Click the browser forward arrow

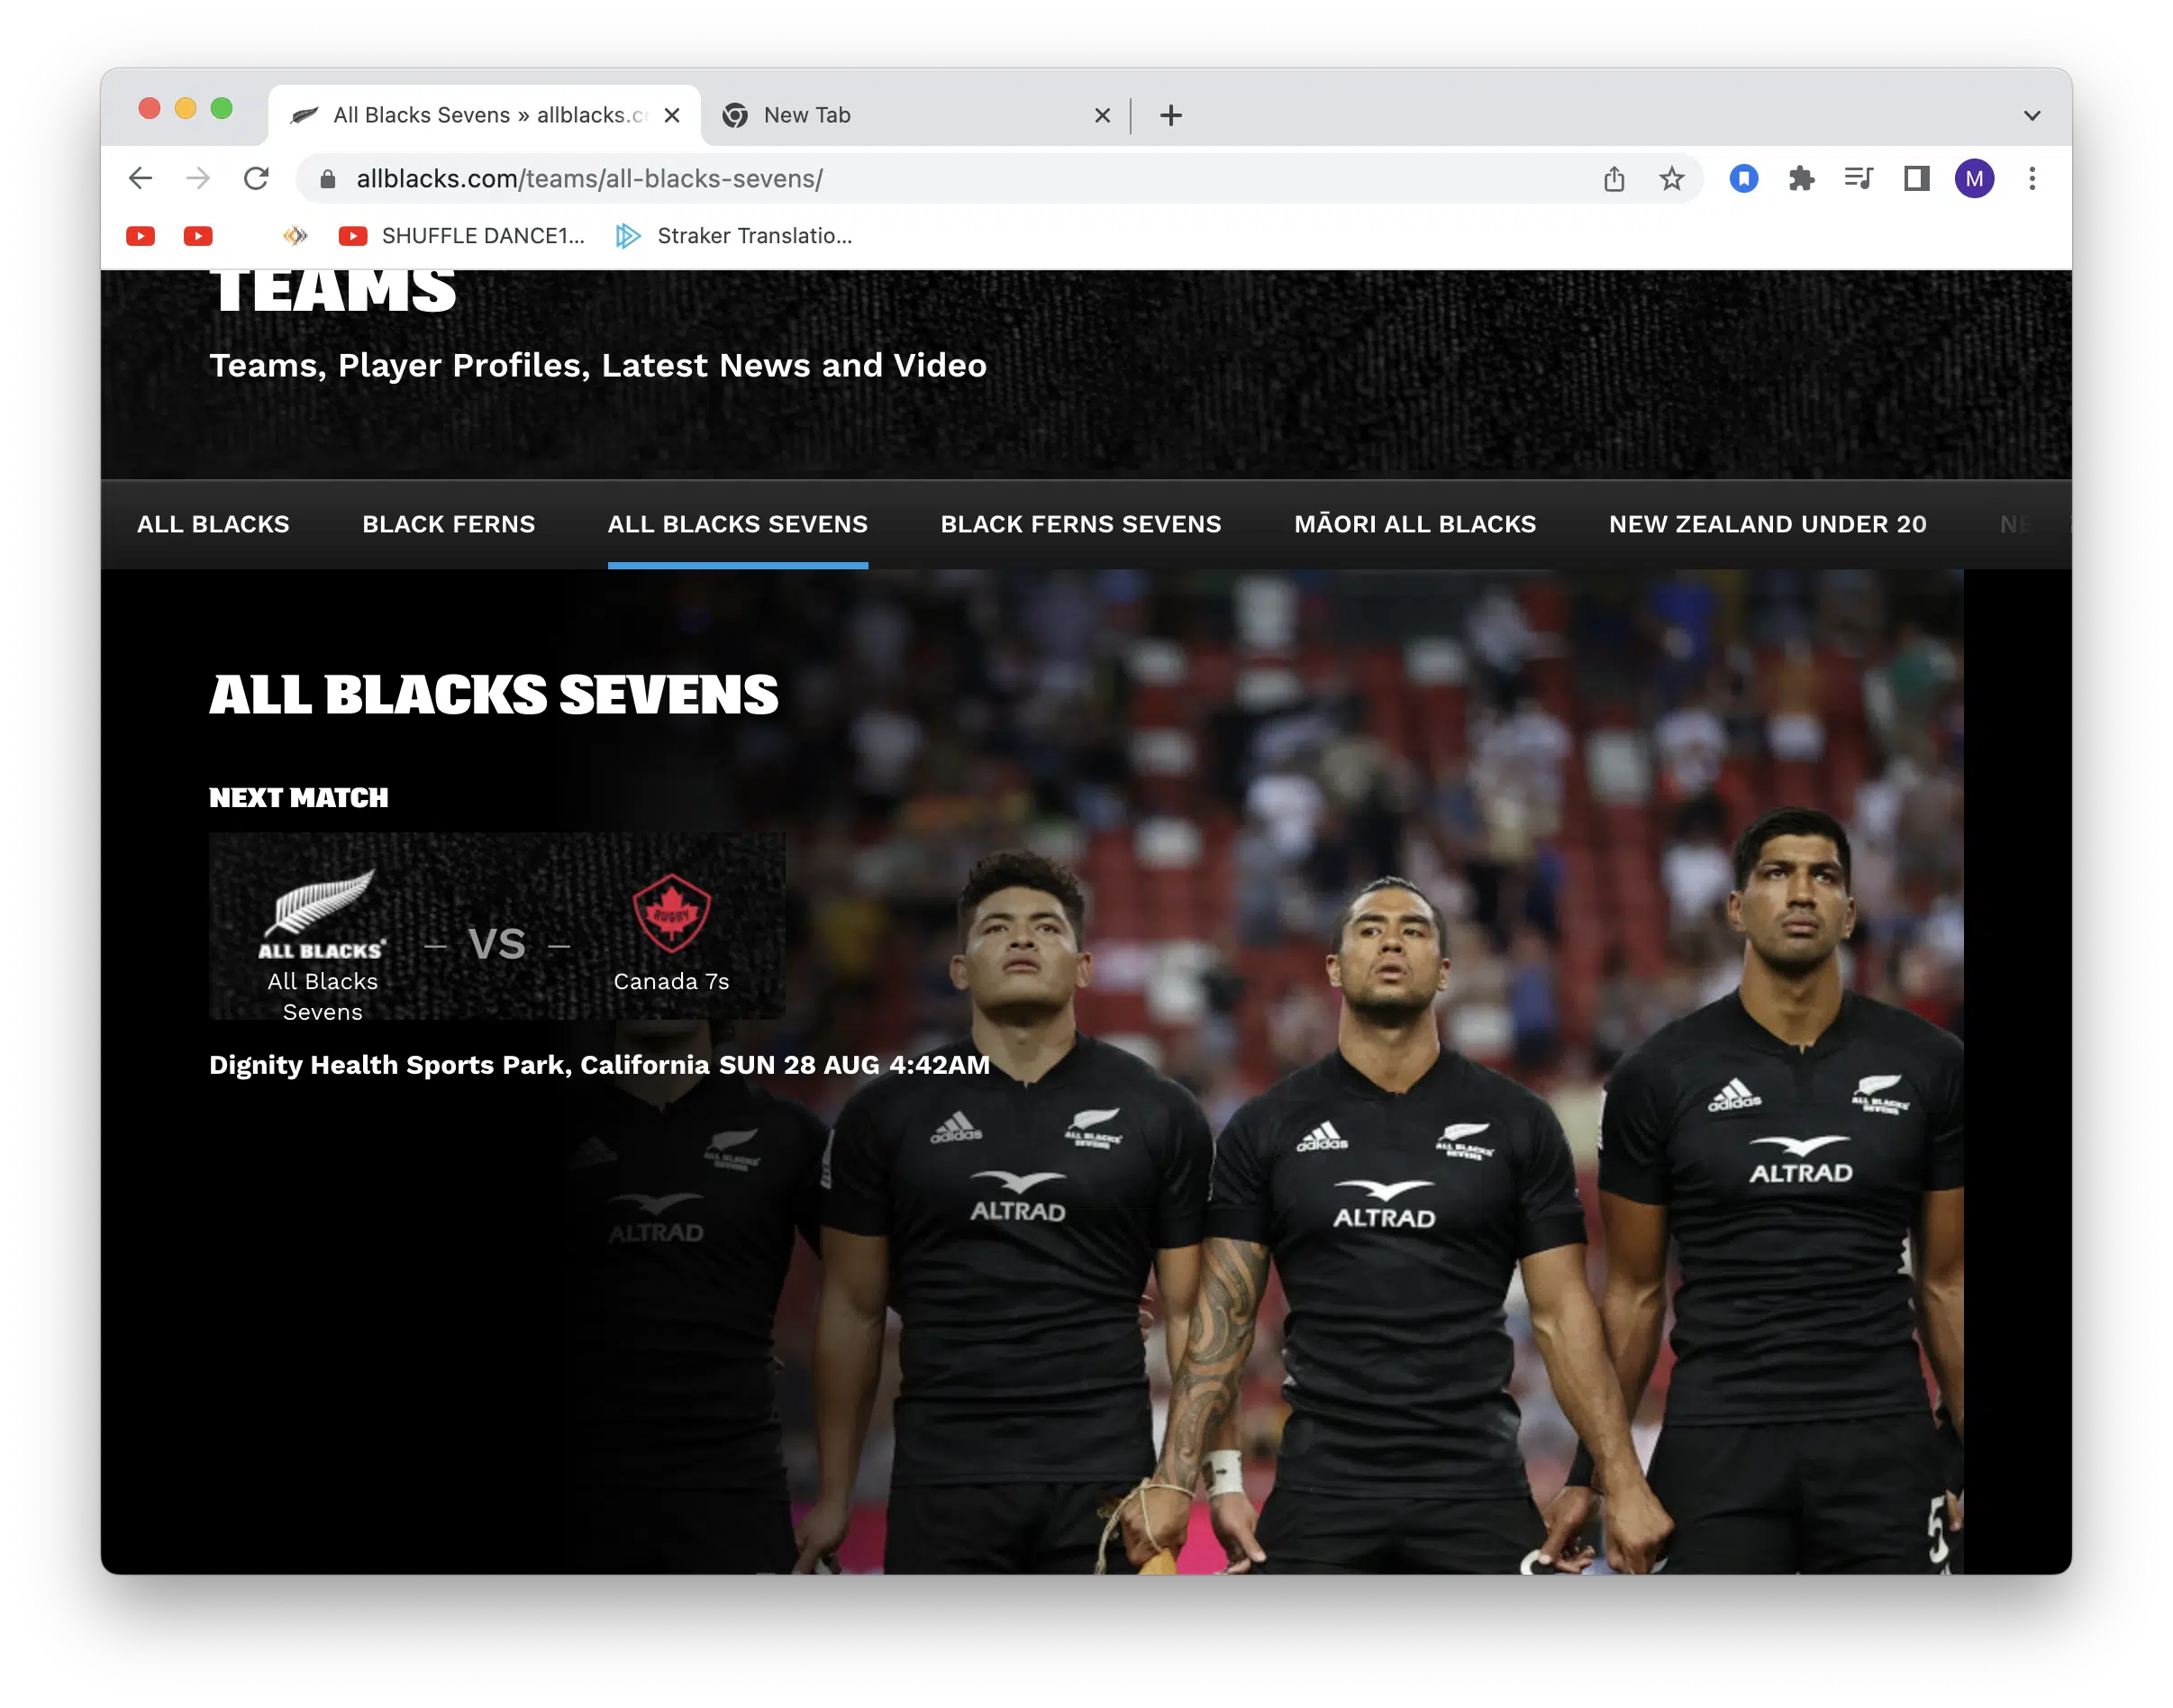tap(198, 179)
